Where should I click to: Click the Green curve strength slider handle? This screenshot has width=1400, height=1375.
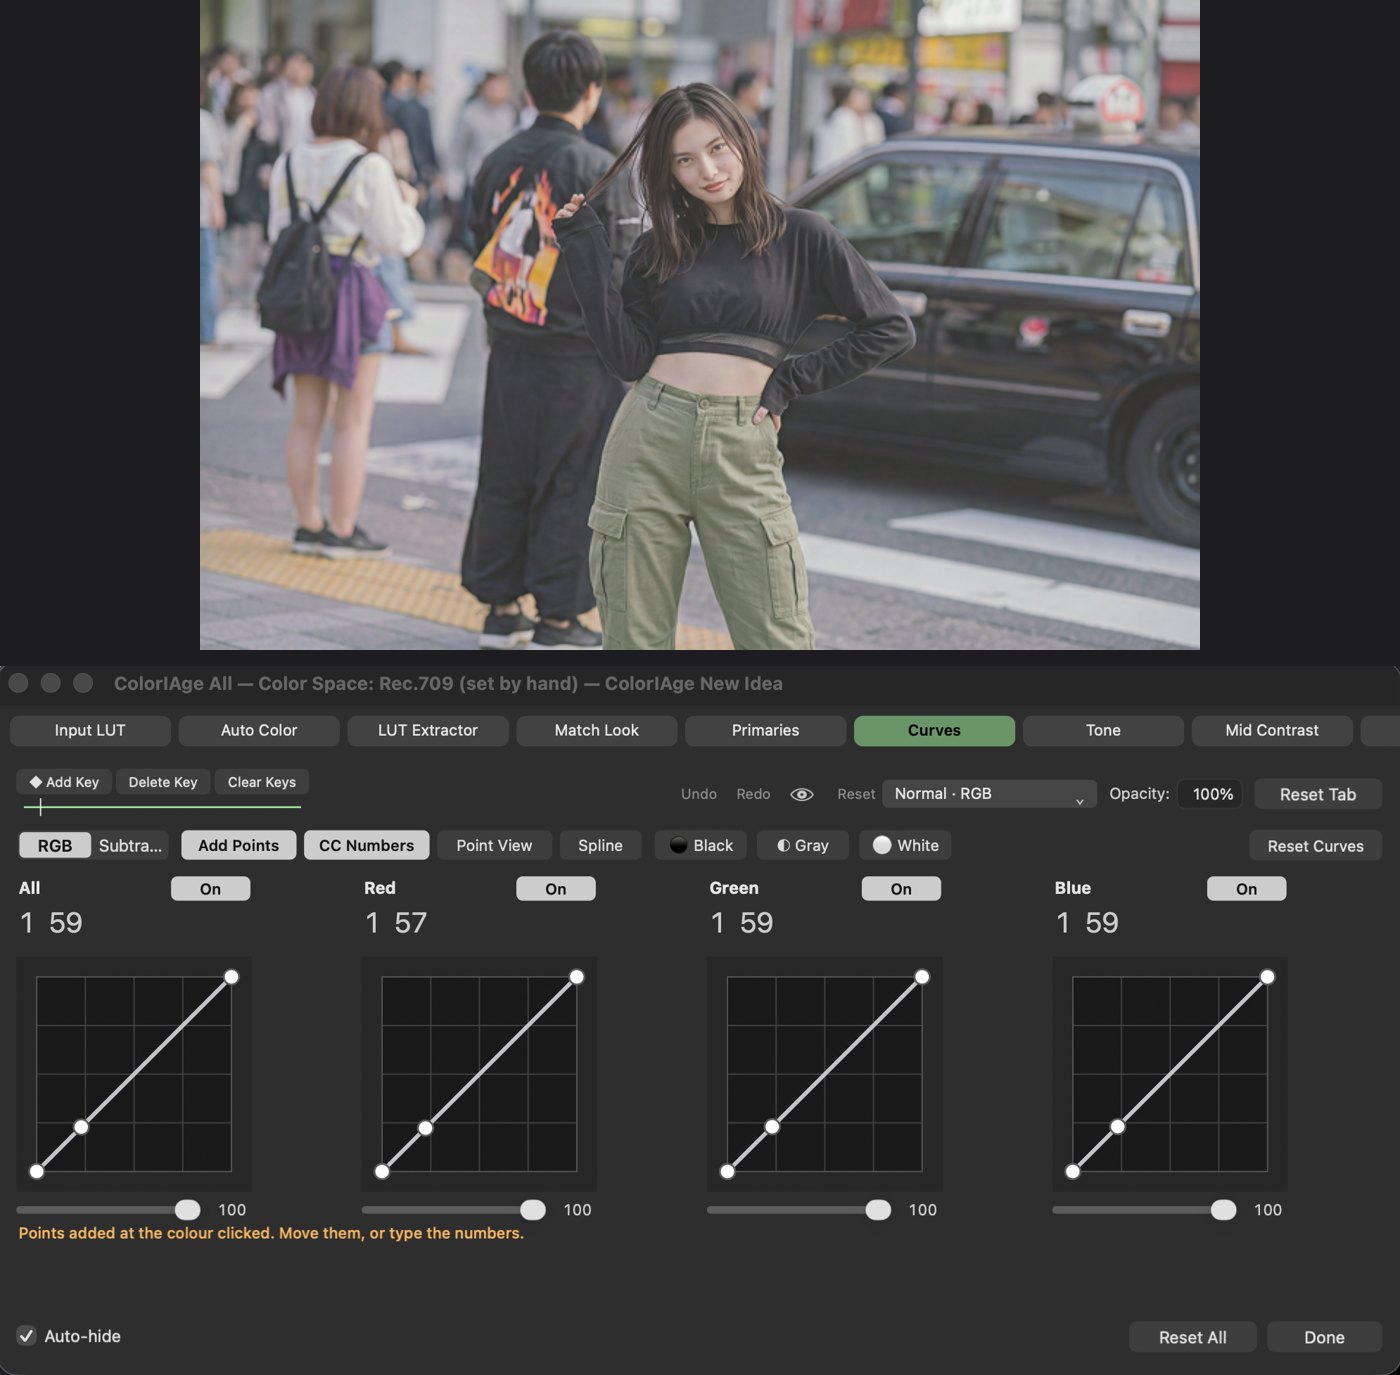pyautogui.click(x=878, y=1210)
